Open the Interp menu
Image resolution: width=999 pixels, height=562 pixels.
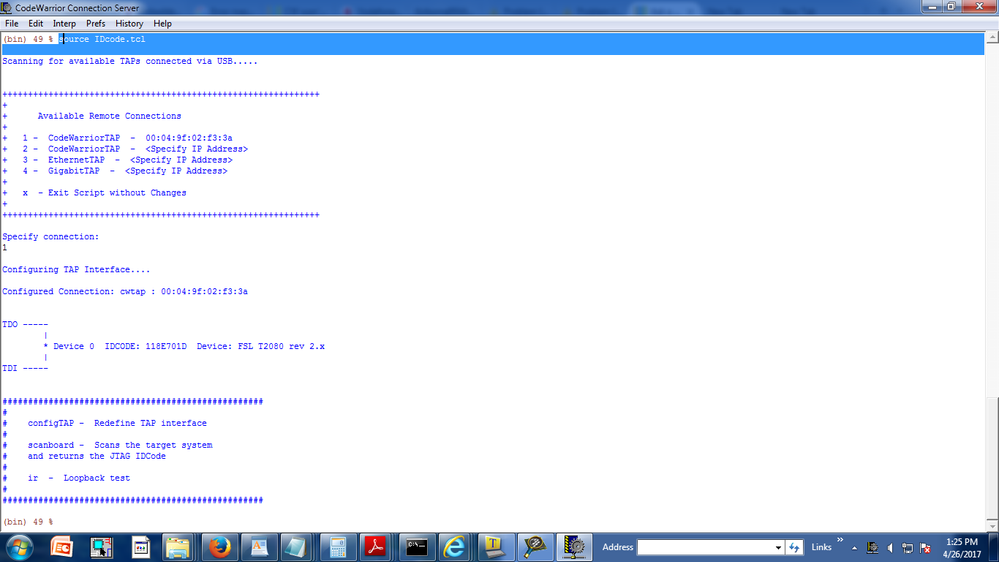pyautogui.click(x=64, y=24)
